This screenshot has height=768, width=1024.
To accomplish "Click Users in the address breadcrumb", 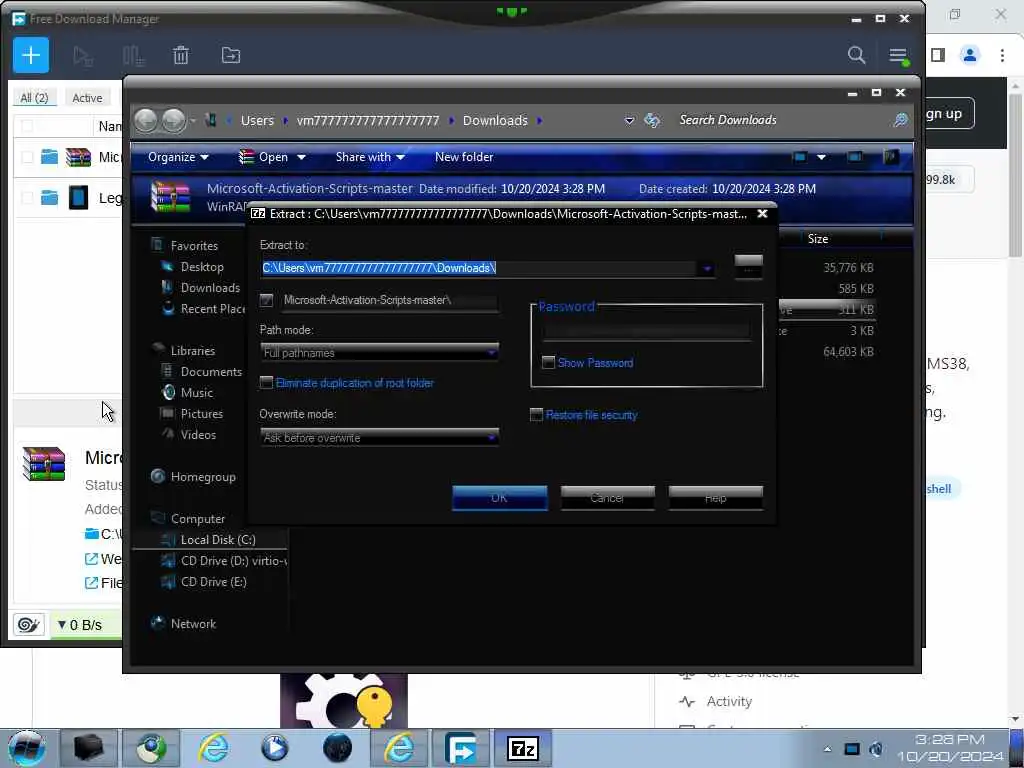I will (257, 120).
